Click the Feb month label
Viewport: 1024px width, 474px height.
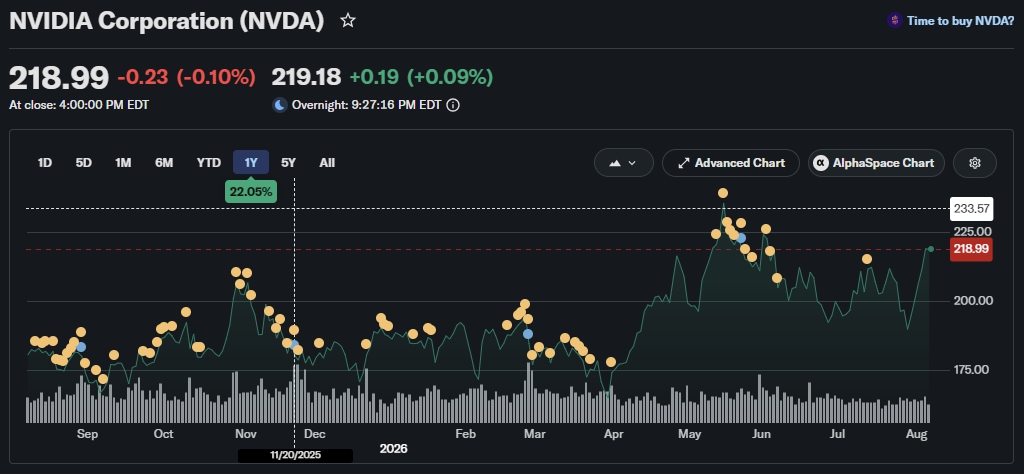pyautogui.click(x=465, y=434)
